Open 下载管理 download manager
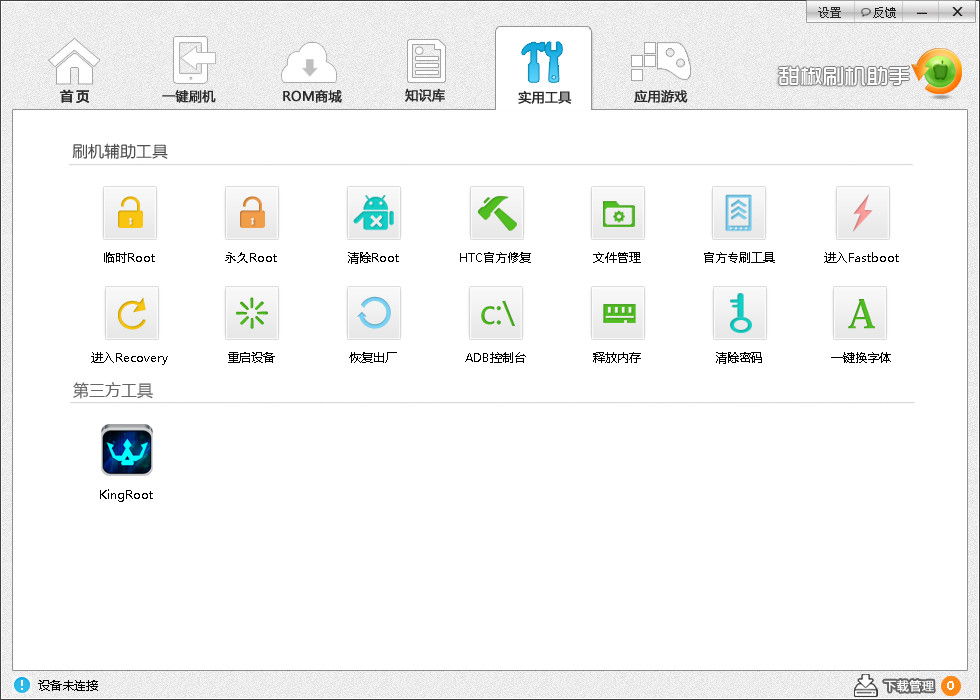The image size is (980, 700). click(x=908, y=686)
